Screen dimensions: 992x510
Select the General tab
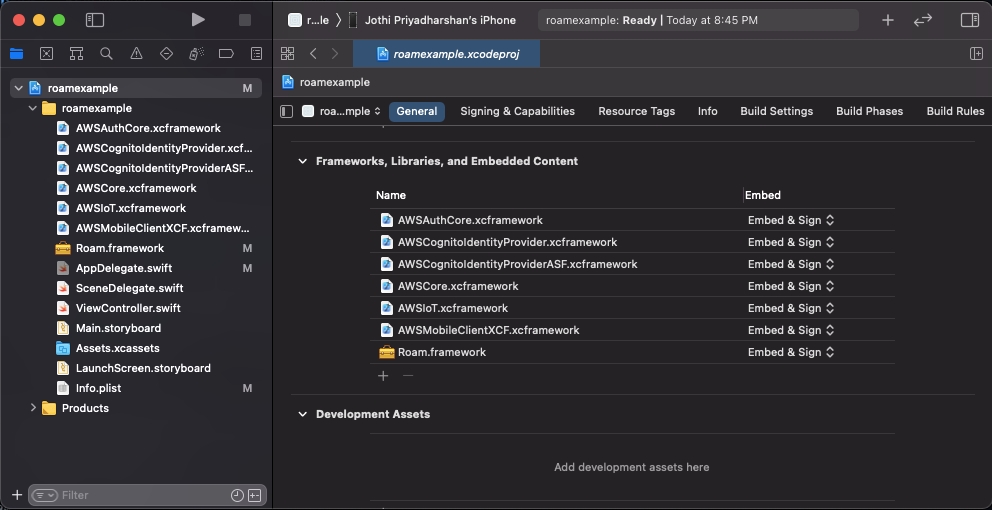coord(416,111)
